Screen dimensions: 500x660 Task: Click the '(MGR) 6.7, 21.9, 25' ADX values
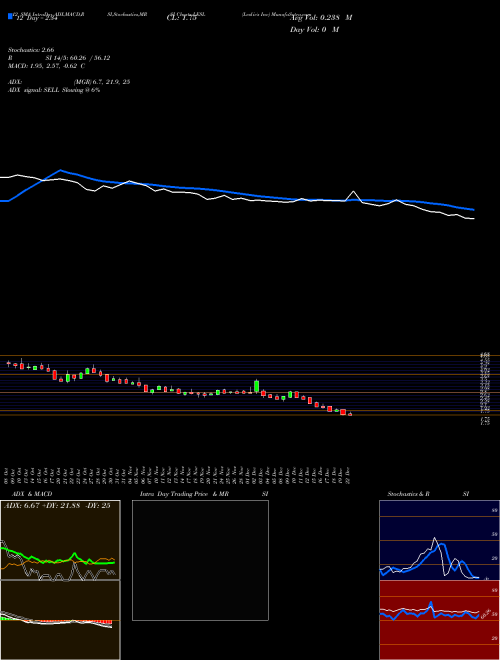(x=102, y=82)
